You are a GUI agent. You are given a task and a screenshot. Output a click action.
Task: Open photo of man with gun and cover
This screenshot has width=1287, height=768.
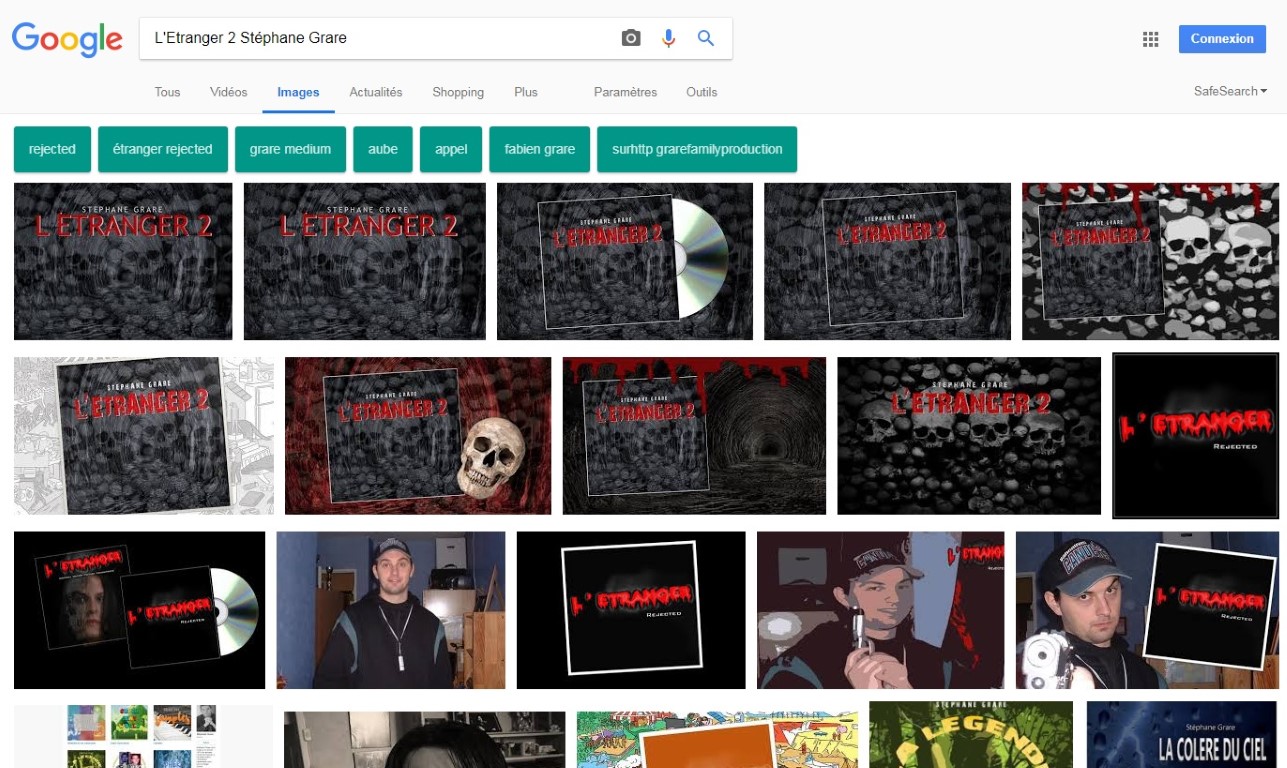(x=1147, y=610)
